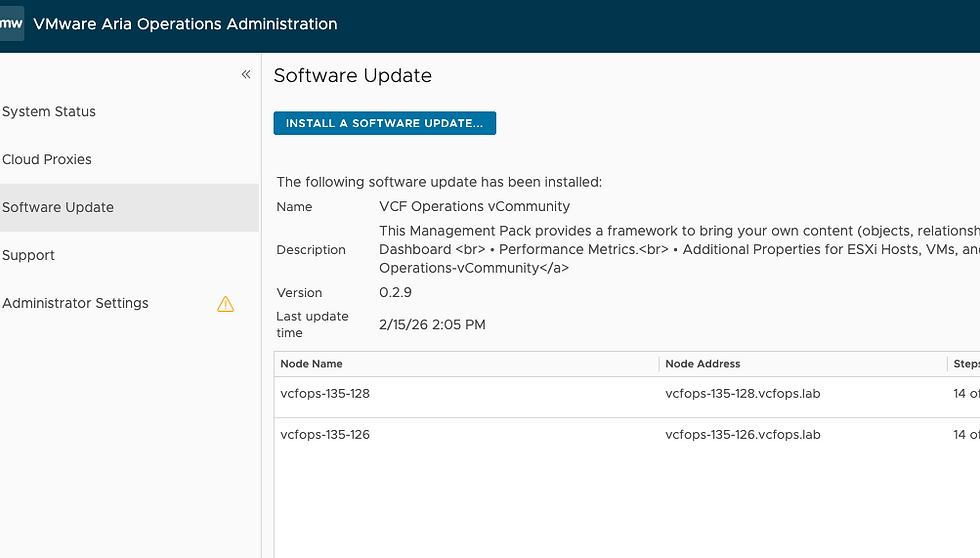The height and width of the screenshot is (558, 980).
Task: Click the VCF Operations vCommunity name value
Action: (x=474, y=207)
